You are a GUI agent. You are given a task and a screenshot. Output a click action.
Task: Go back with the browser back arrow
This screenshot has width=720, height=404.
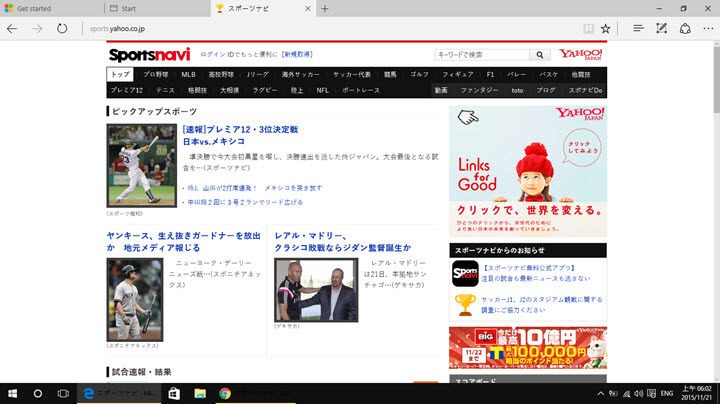12,28
